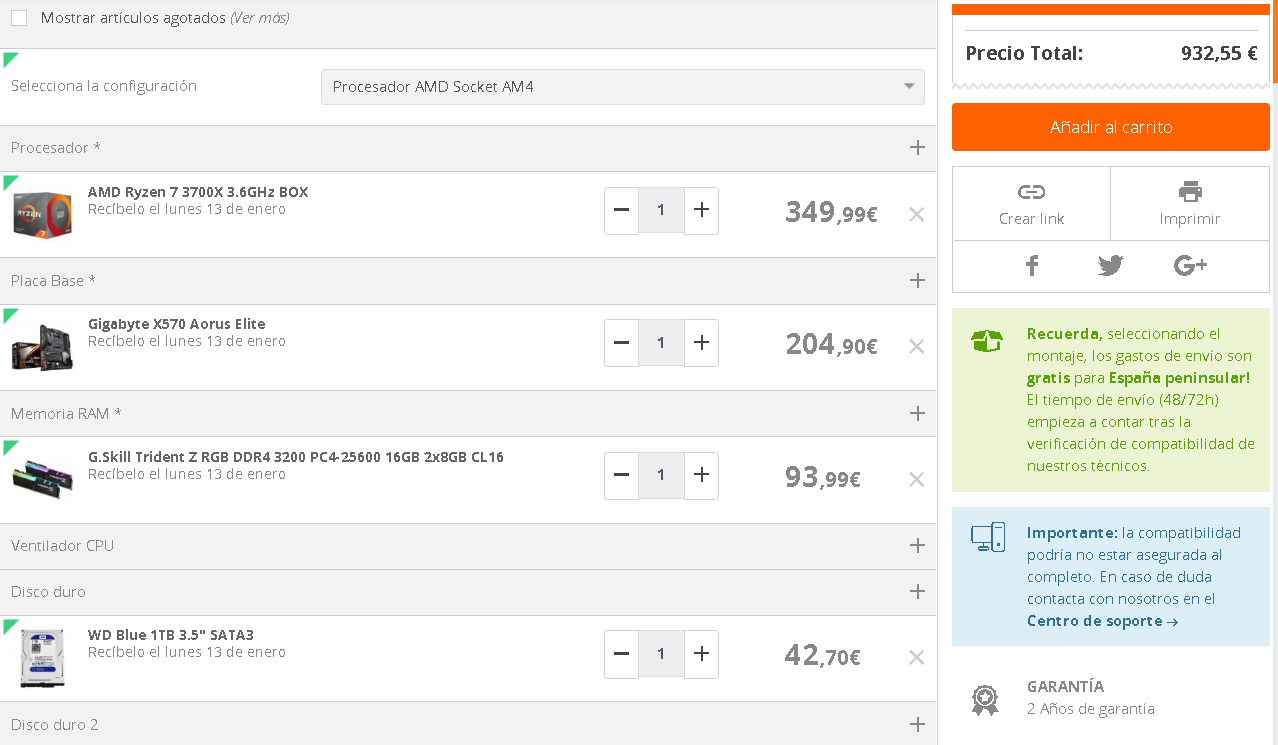Click the Selecciona la configuración label

[104, 86]
